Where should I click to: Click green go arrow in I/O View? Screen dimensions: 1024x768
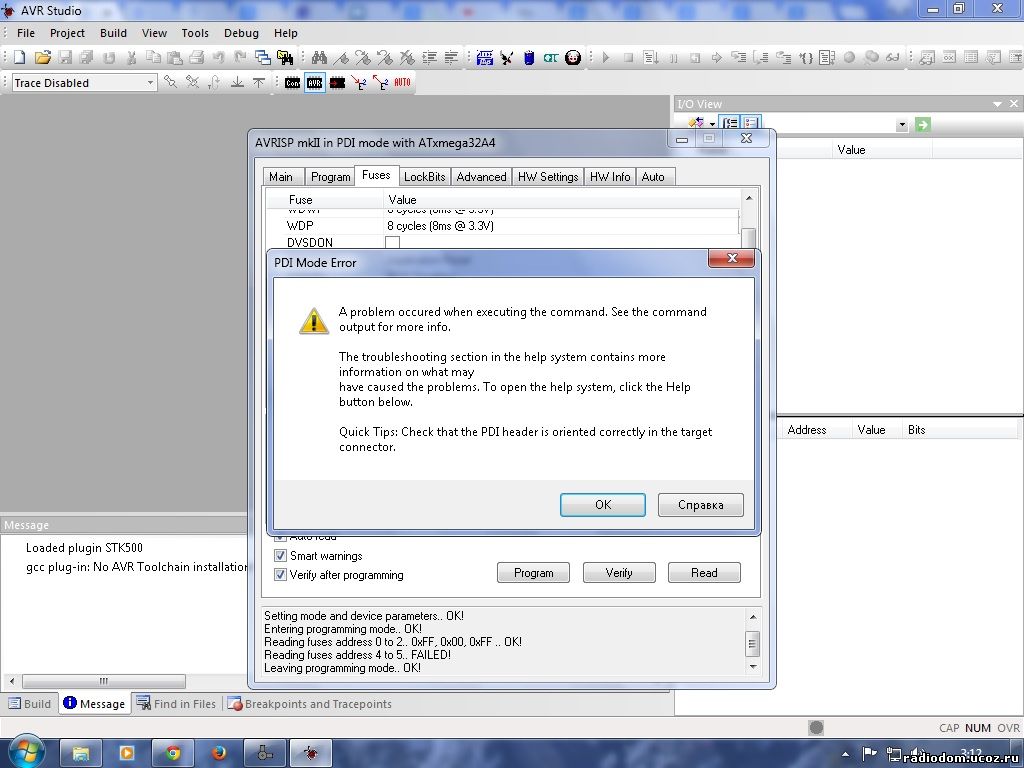(x=922, y=124)
